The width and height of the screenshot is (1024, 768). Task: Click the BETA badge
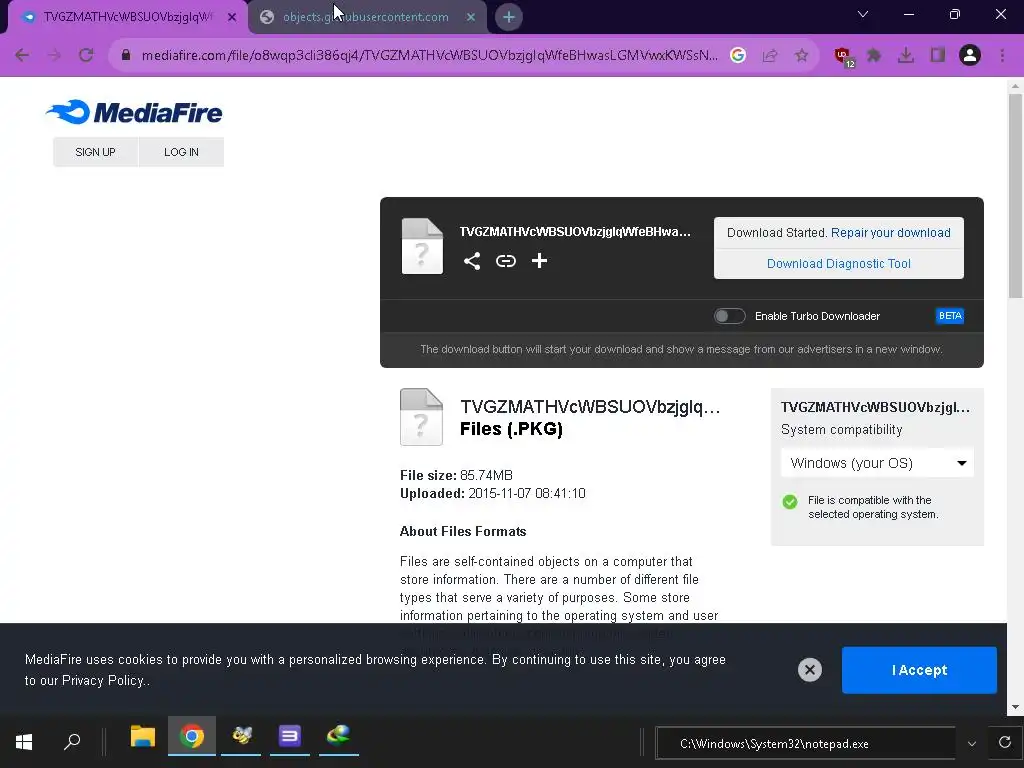(950, 316)
